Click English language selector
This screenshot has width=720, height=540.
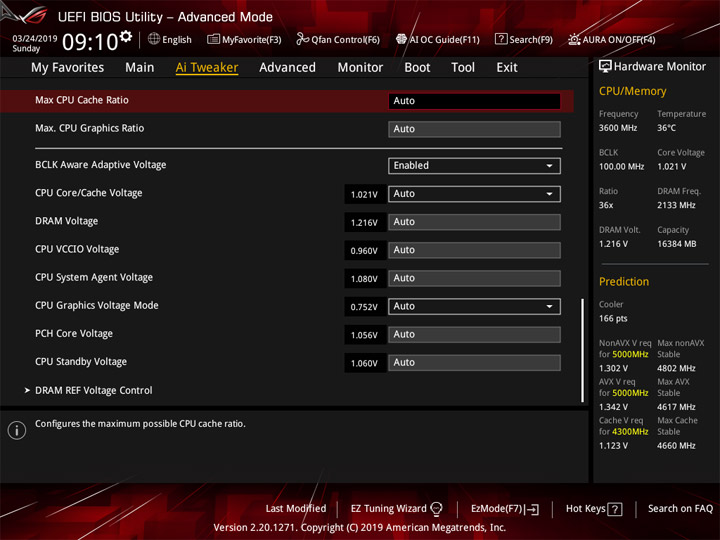coord(177,39)
